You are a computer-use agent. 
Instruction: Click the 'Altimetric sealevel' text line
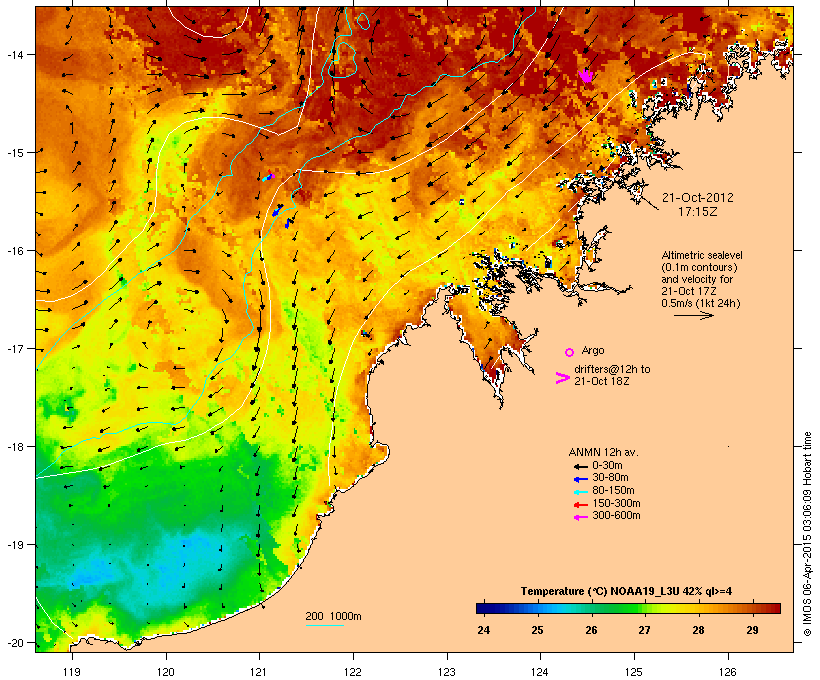pos(702,255)
